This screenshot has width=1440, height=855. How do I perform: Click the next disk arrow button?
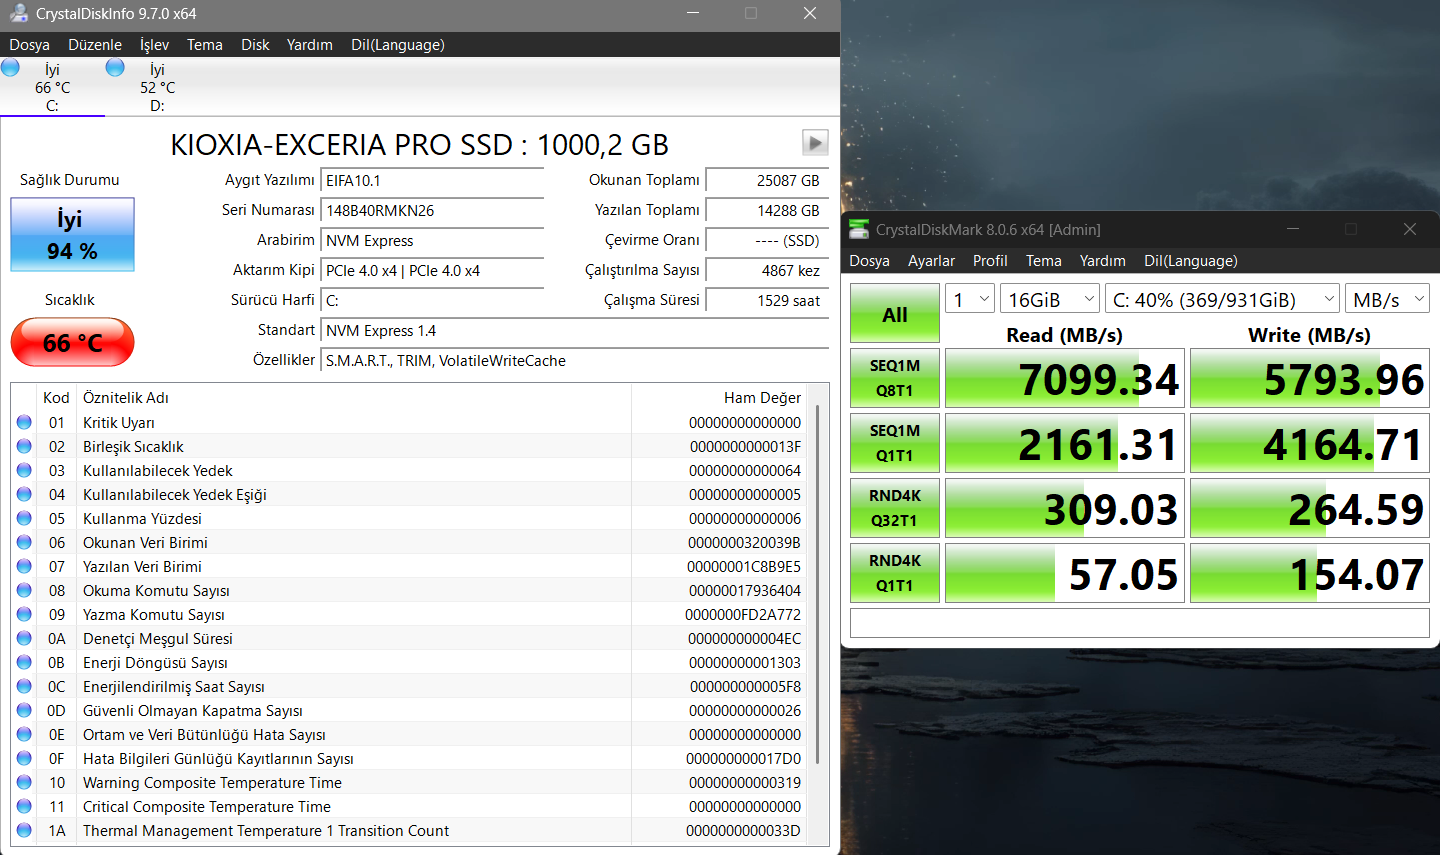pyautogui.click(x=815, y=143)
